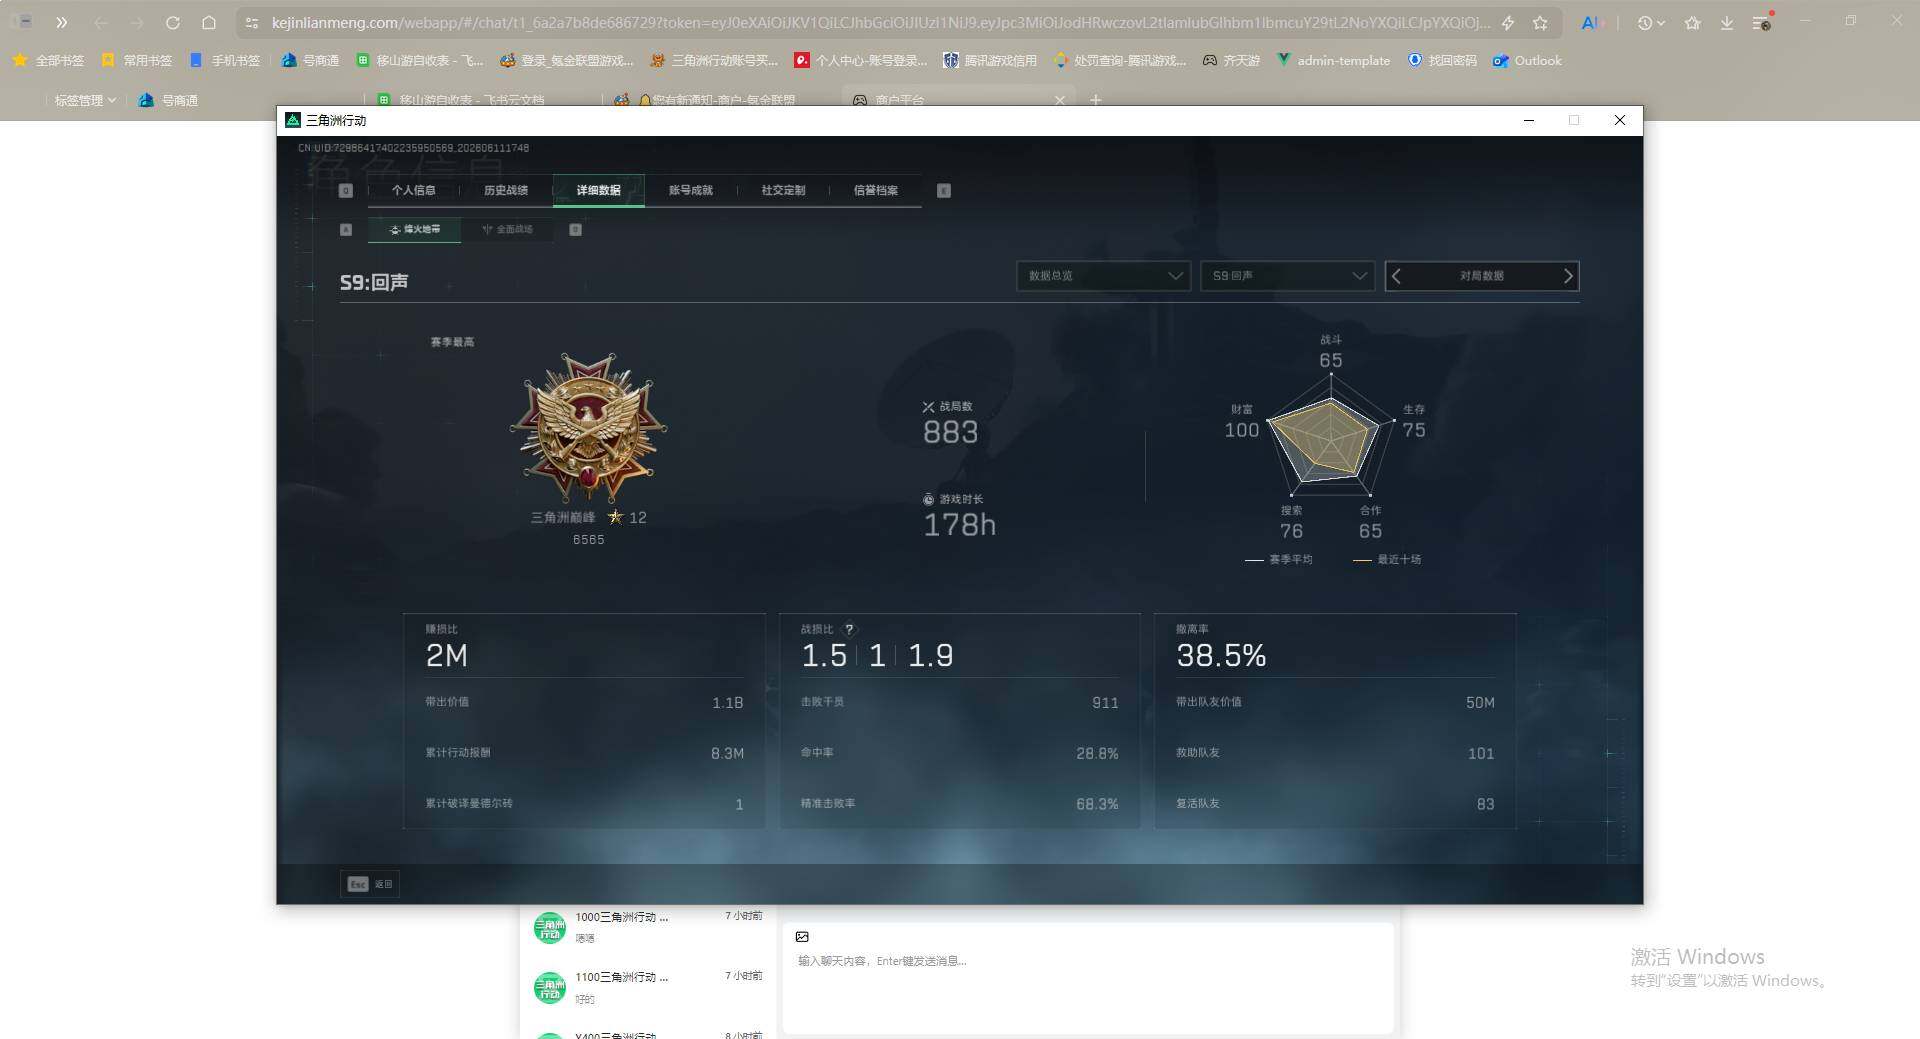The width and height of the screenshot is (1920, 1039).
Task: Click E key next-tab icon
Action: click(x=944, y=190)
